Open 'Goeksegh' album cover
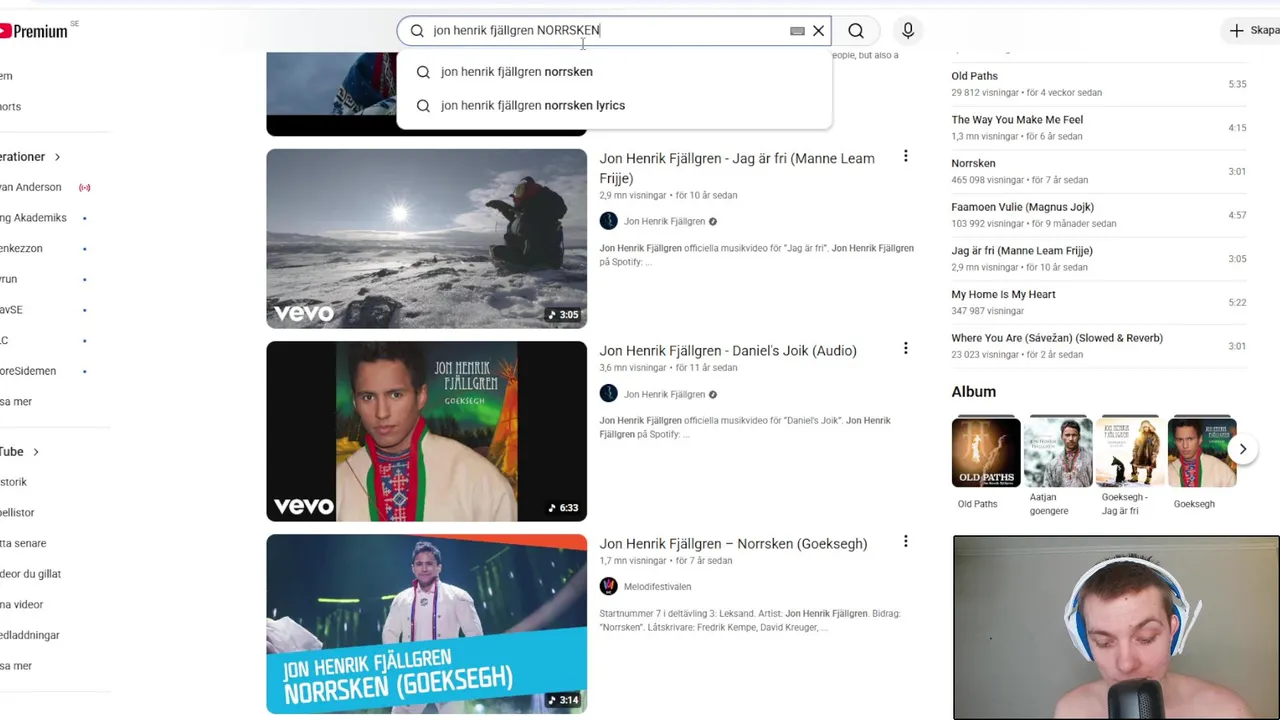This screenshot has width=1280, height=720. [1202, 452]
